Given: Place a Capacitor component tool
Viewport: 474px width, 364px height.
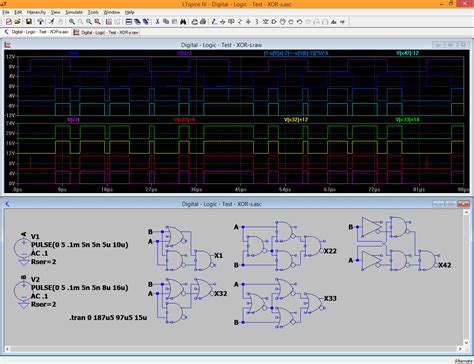Looking at the screenshot, I should (248, 22).
